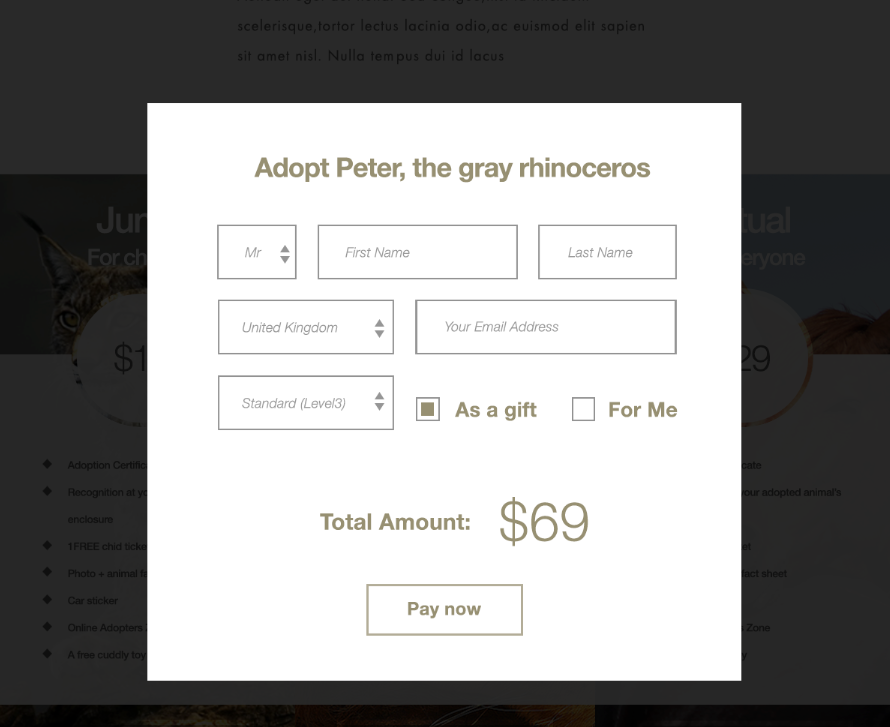Tick the For Me checkbox
Viewport: 890px width, 727px height.
583,409
